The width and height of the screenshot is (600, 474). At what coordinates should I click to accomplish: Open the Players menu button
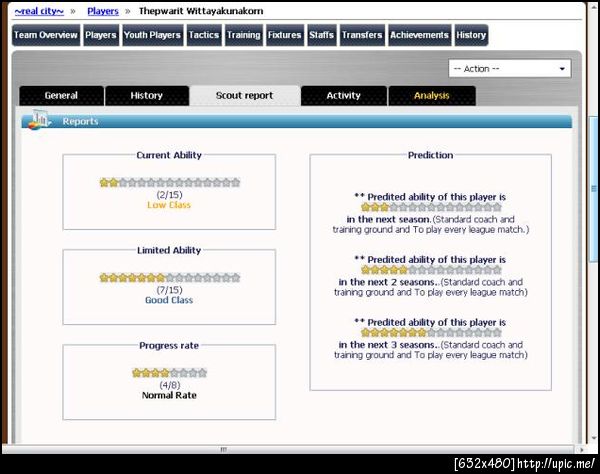[101, 35]
